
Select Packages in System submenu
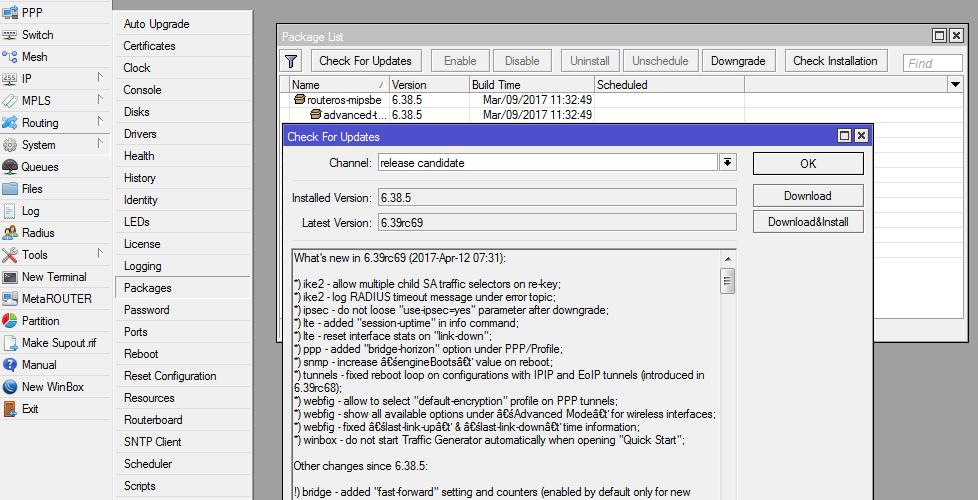tap(183, 288)
